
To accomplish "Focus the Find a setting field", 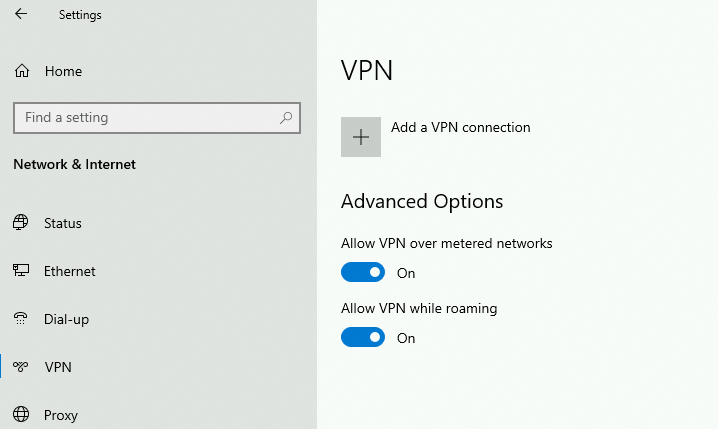I will click(x=140, y=118).
